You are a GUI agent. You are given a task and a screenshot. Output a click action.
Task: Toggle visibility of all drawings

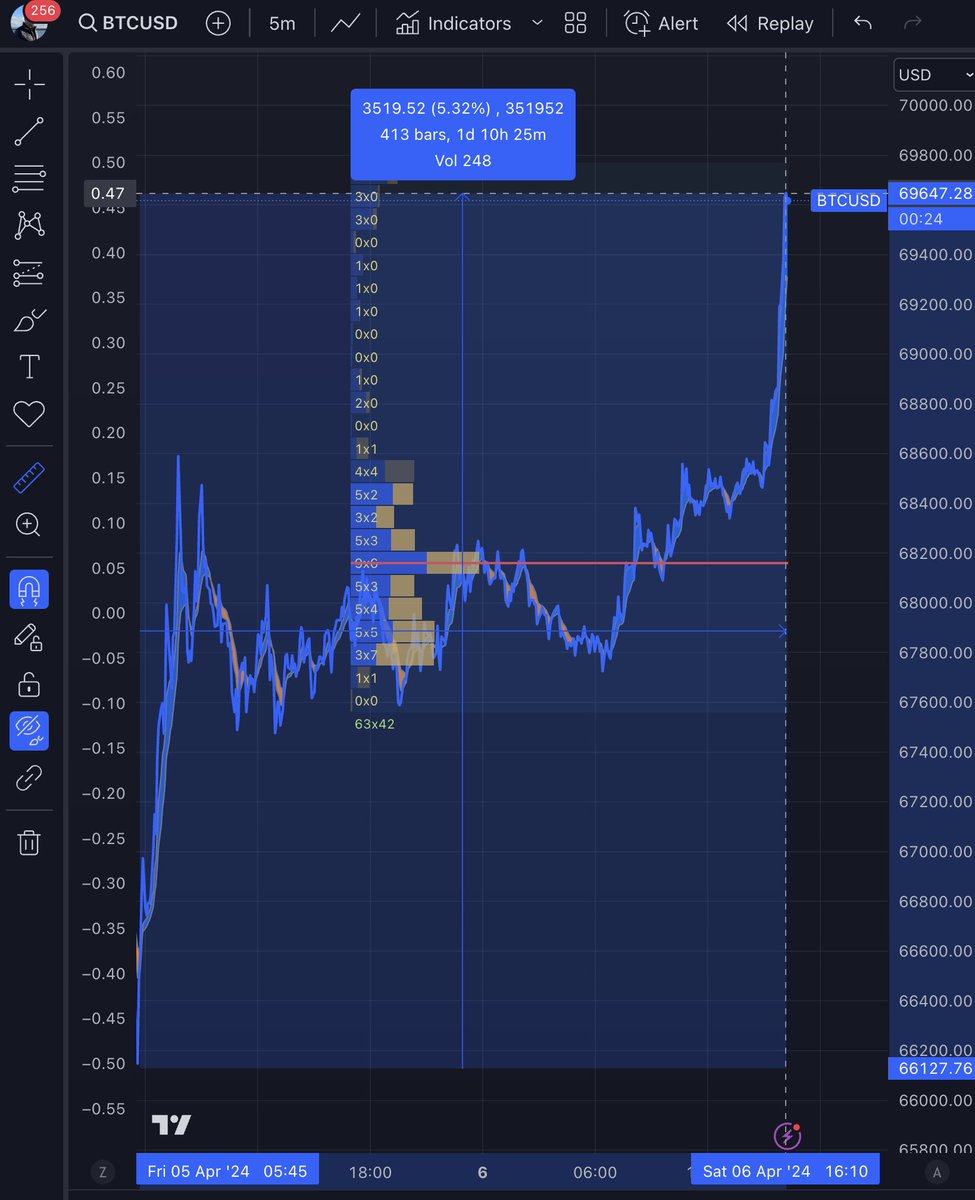(x=29, y=730)
